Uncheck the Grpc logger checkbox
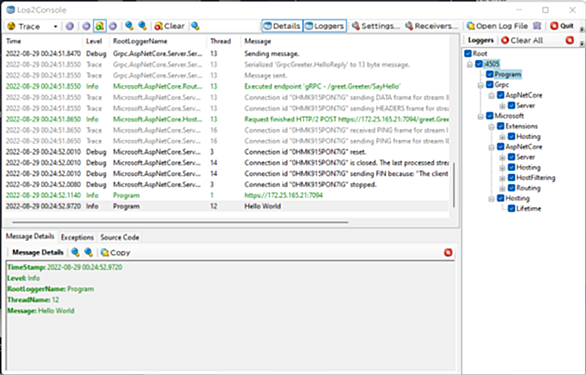The height and width of the screenshot is (375, 586). 490,85
